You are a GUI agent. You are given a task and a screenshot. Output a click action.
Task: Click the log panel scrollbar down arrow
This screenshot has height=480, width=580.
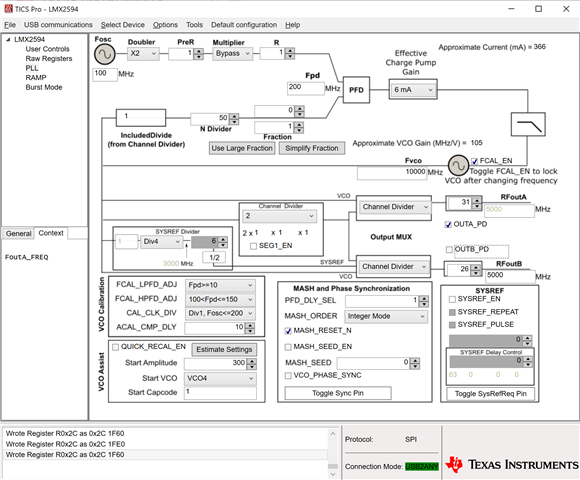333,474
